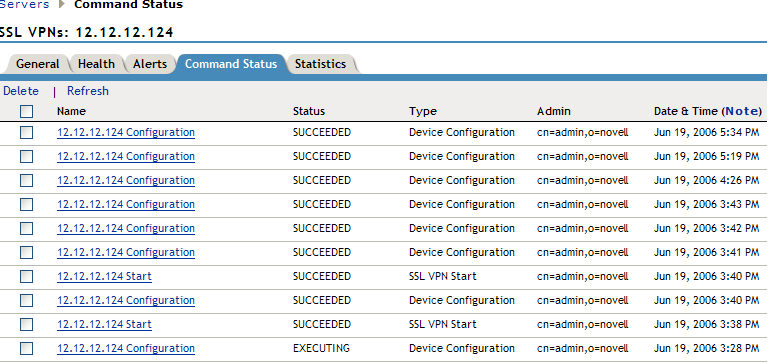The image size is (768, 362).
Task: Open 12.12.12.124 Configuration from 5:19 PM
Action: click(126, 156)
